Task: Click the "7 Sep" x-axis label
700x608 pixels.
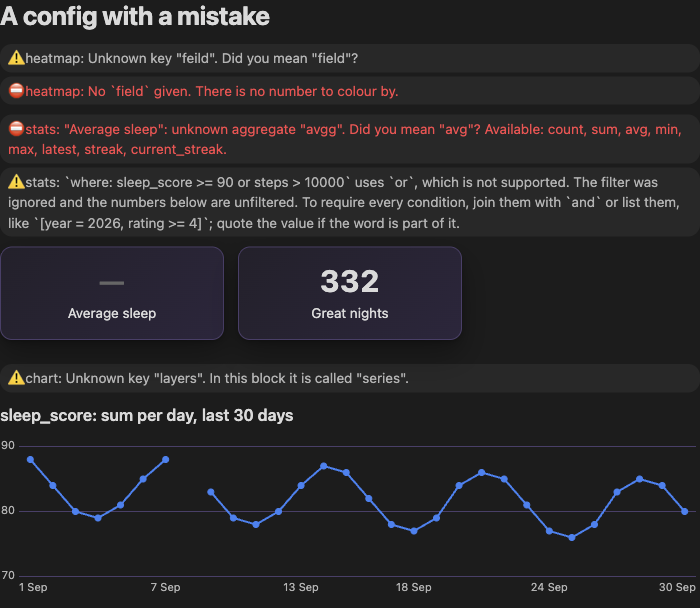Action: 165,587
